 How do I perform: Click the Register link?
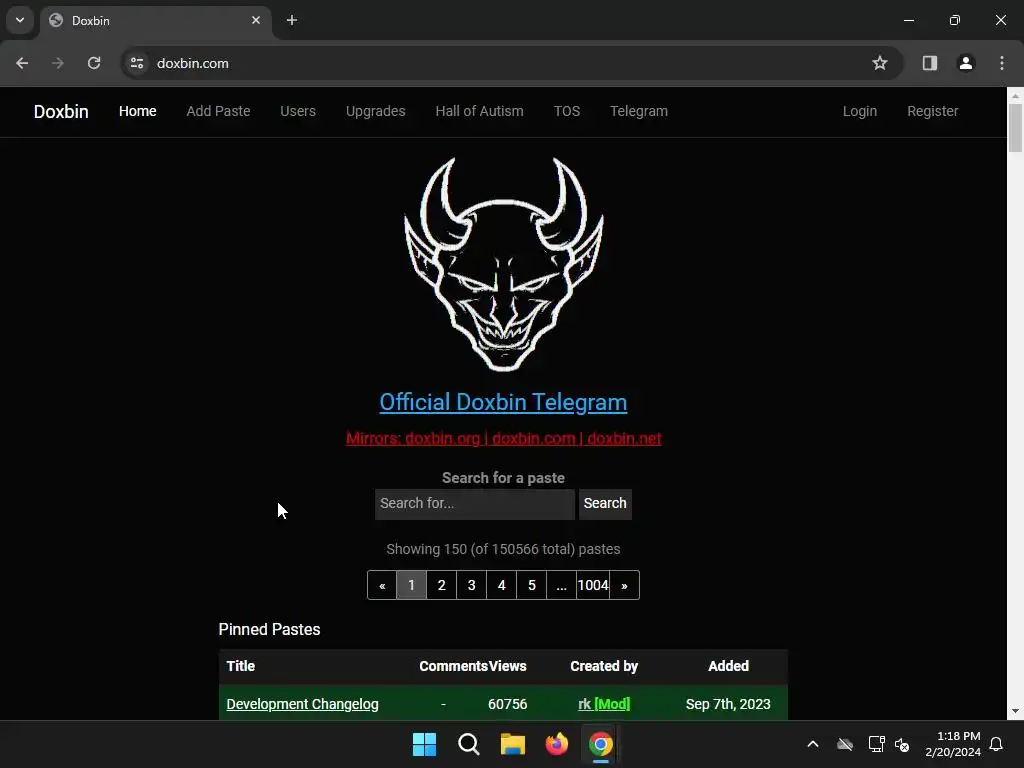(933, 111)
